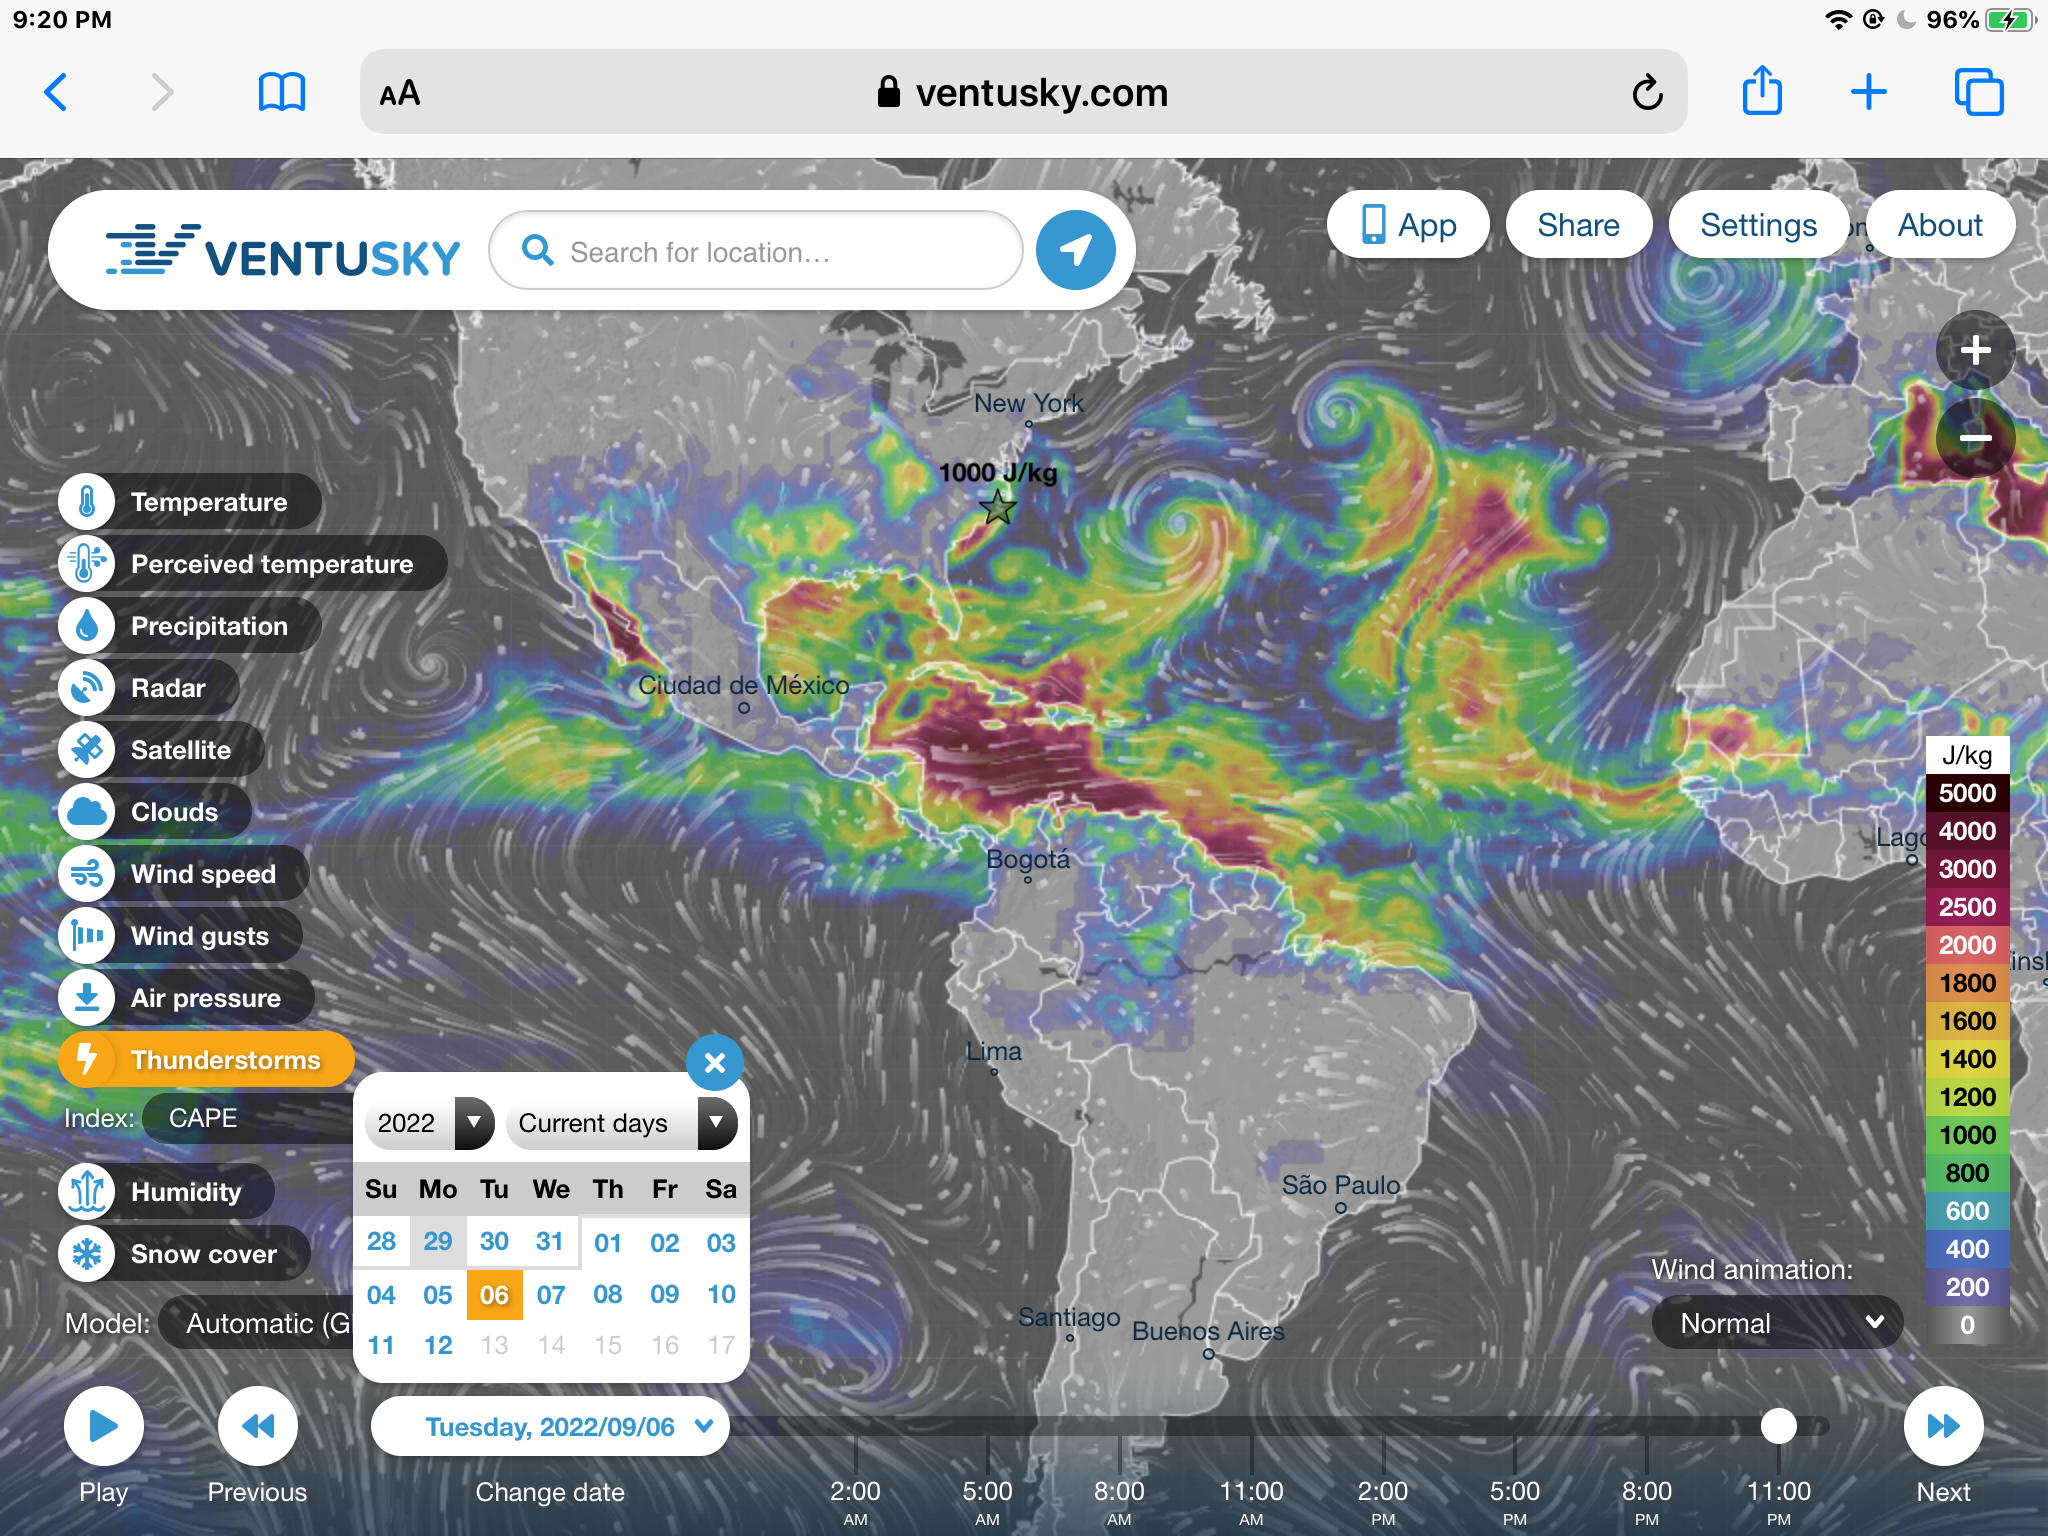This screenshot has width=2048, height=1536.
Task: Click the 1000 J/kg legend swatch
Action: click(x=1967, y=1135)
